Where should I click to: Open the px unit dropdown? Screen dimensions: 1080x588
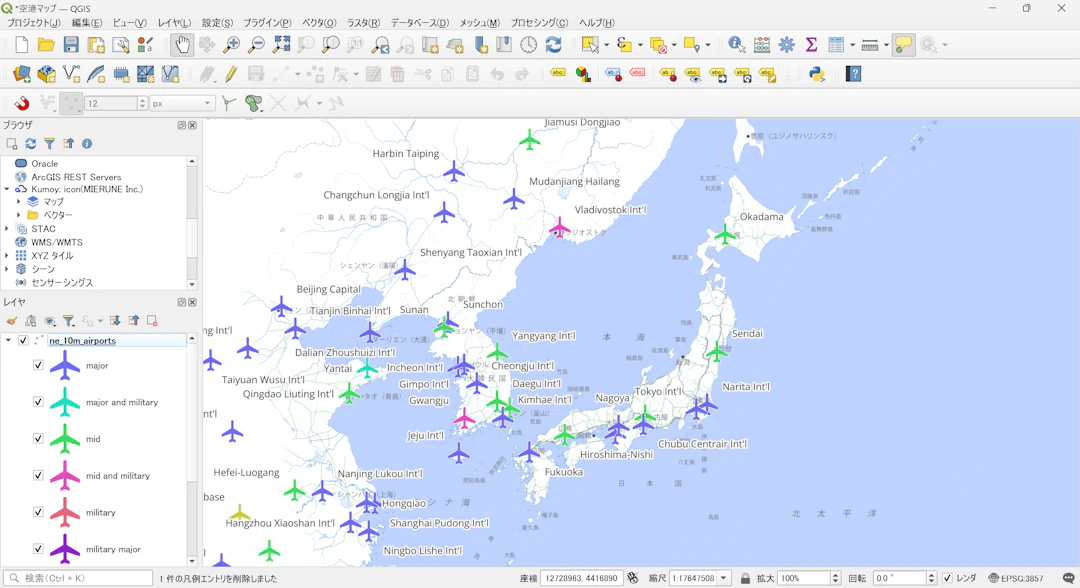point(182,103)
